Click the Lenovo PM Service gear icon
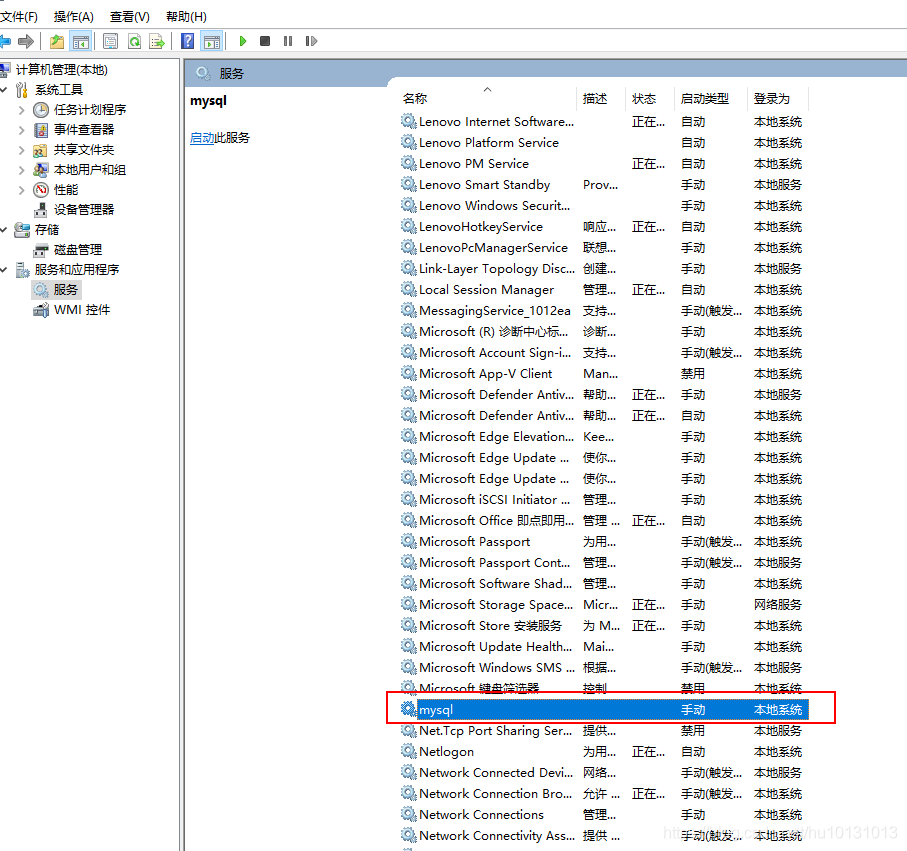 pos(408,164)
